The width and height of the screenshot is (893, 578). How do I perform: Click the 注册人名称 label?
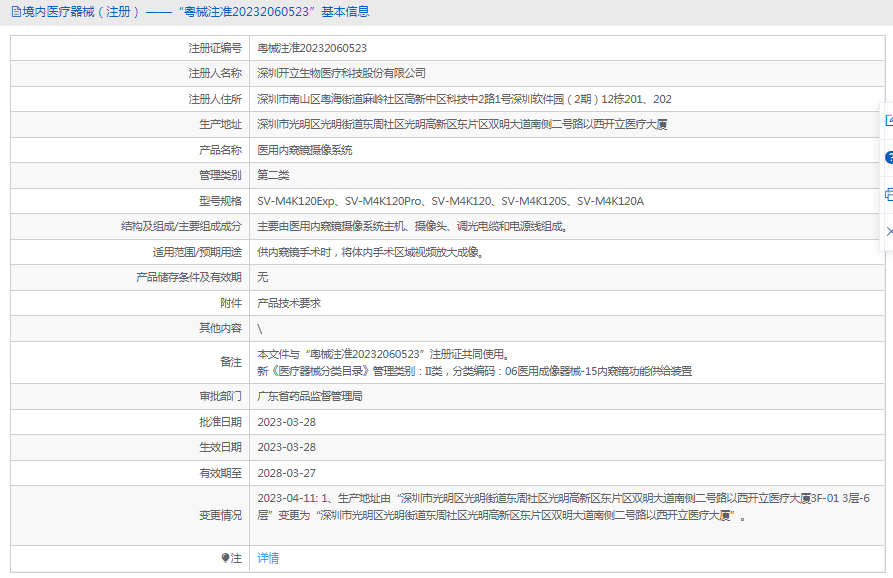click(215, 73)
